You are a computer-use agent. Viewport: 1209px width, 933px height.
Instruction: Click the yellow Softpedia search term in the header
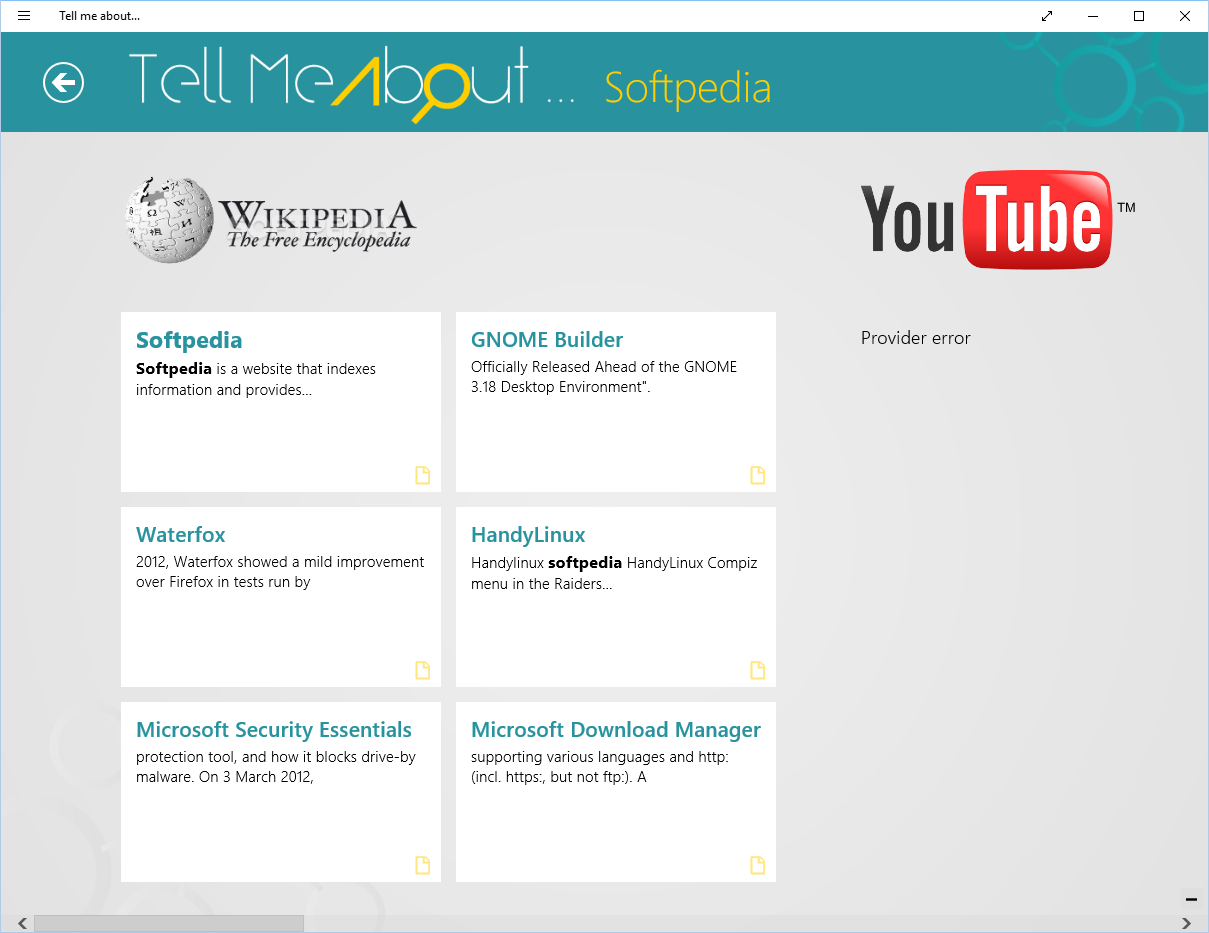tap(688, 88)
